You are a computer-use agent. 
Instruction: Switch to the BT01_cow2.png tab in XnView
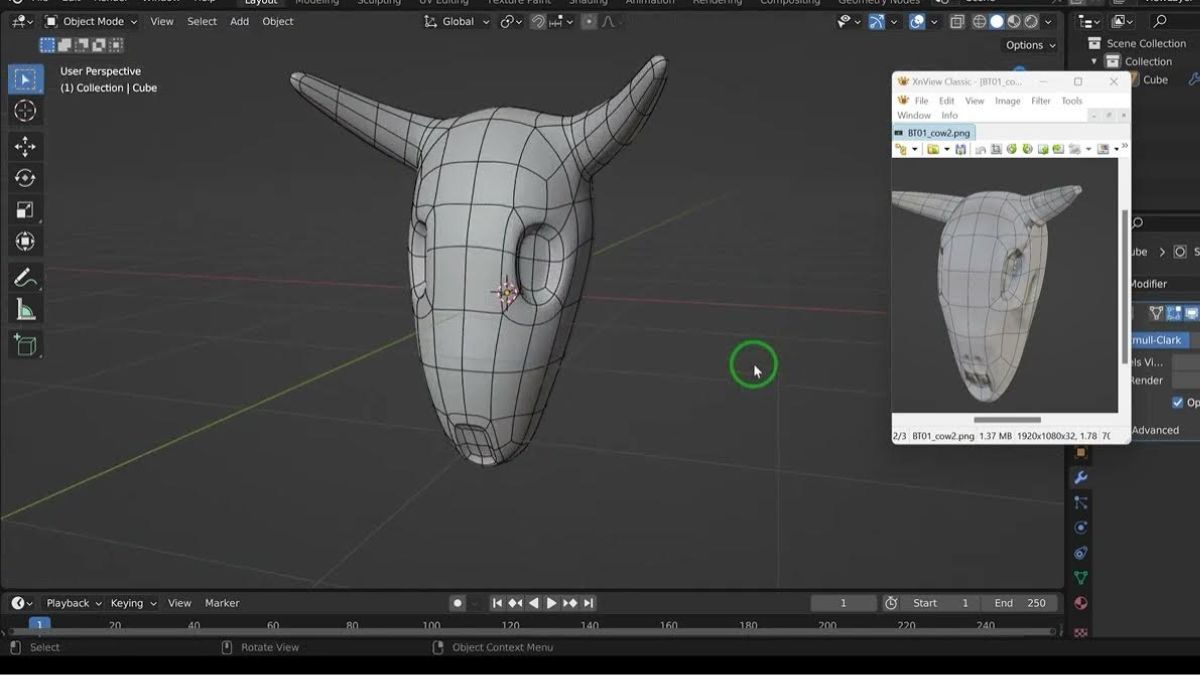(933, 132)
